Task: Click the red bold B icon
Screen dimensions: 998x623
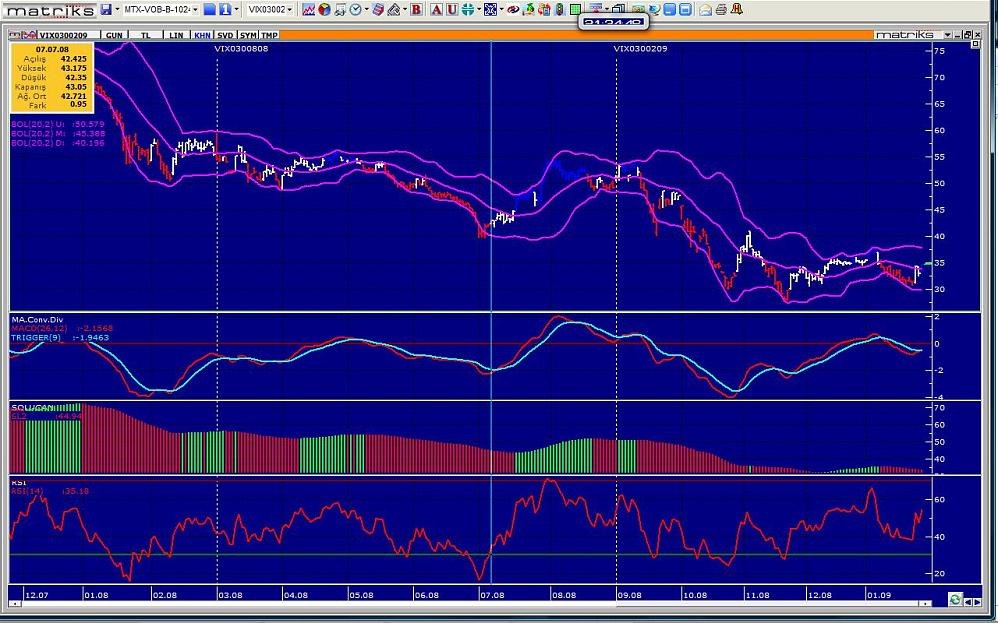Action: click(x=417, y=9)
